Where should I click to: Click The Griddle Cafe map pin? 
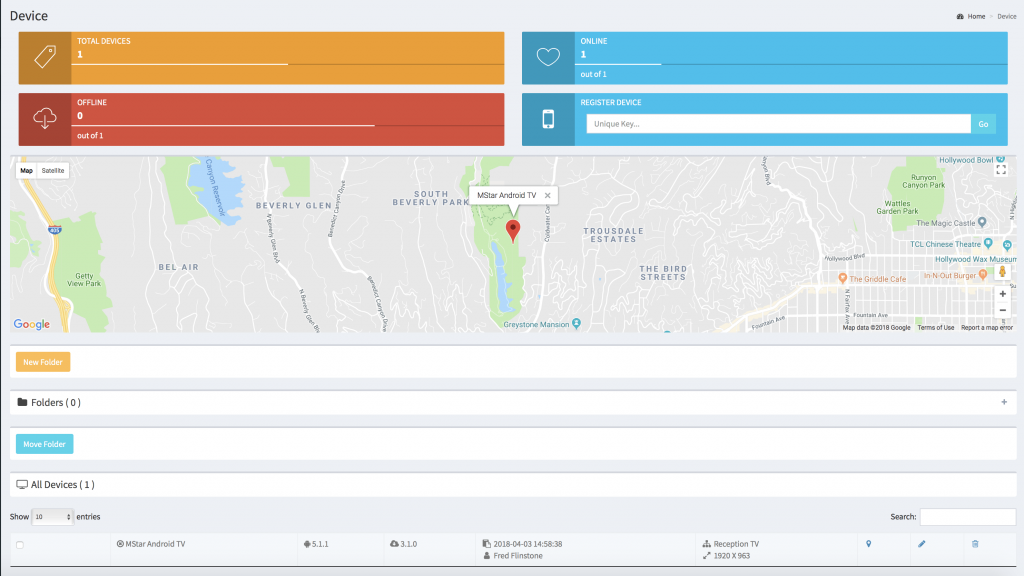842,278
